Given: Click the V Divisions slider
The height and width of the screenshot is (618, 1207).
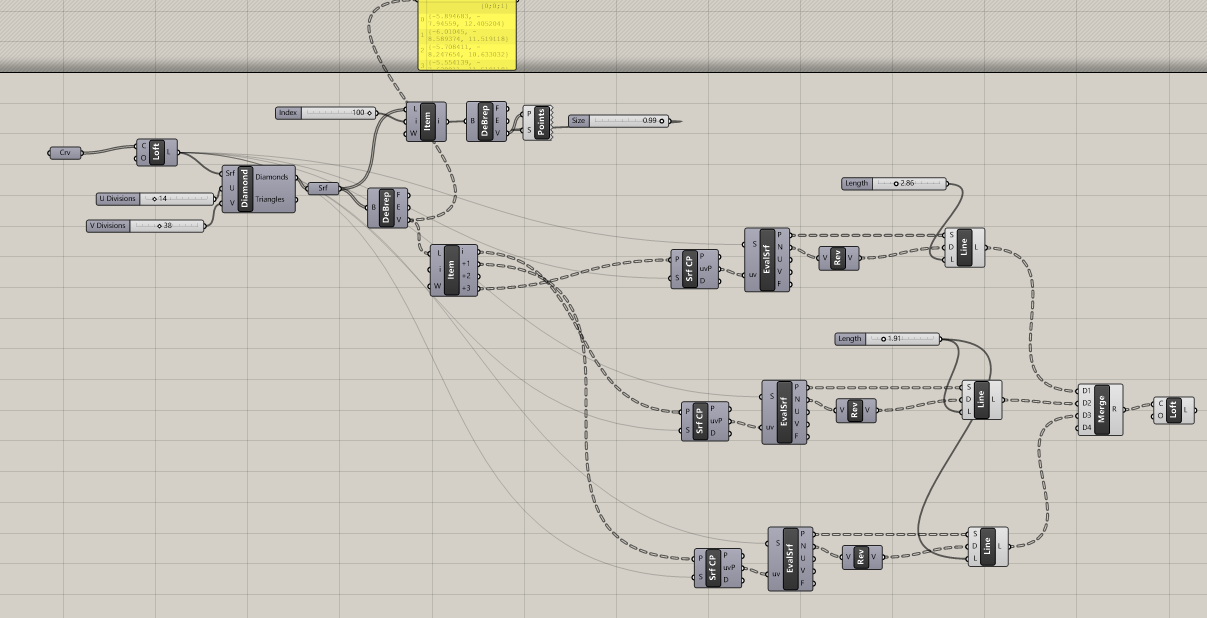Looking at the screenshot, I should pyautogui.click(x=168, y=226).
